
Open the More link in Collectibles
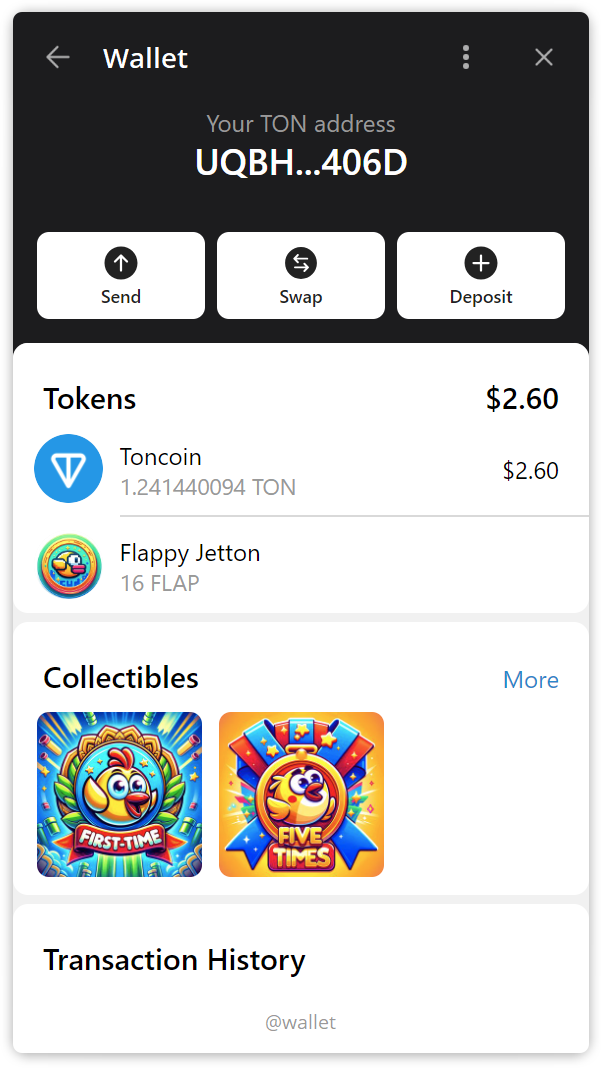tap(531, 679)
